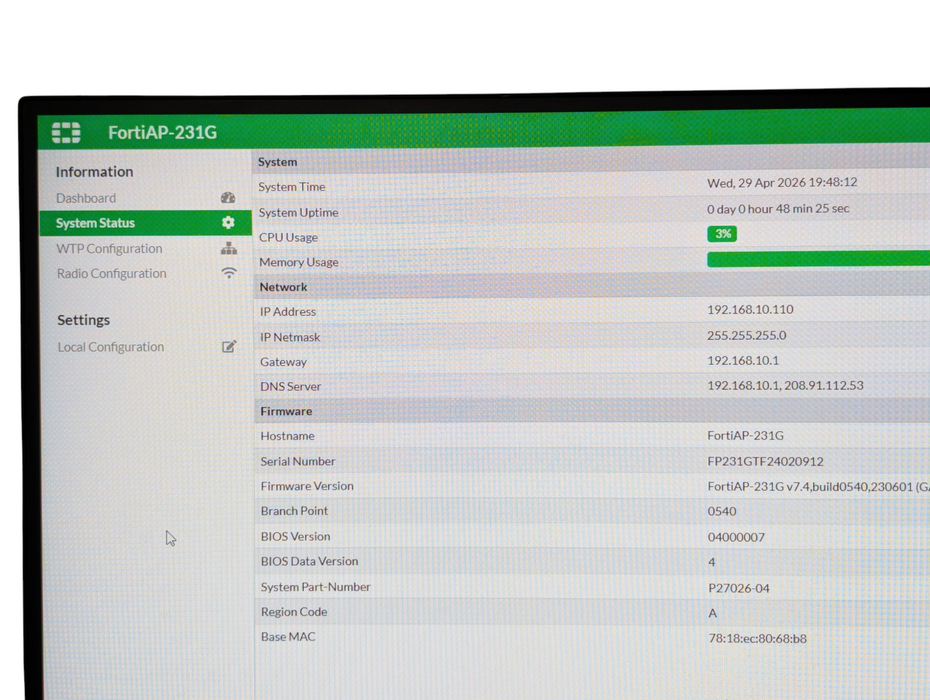930x700 pixels.
Task: Click the serial value FP231GTF24020912
Action: tap(766, 462)
